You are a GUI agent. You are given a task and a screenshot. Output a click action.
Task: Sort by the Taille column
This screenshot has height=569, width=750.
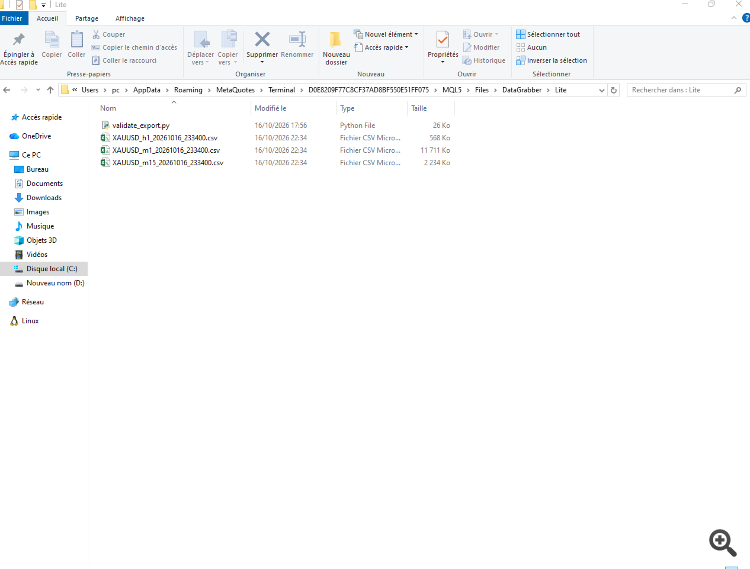pyautogui.click(x=419, y=108)
